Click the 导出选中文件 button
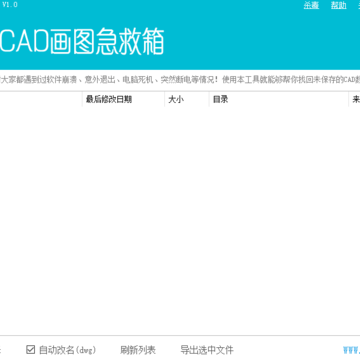The width and height of the screenshot is (360, 360). tap(207, 350)
